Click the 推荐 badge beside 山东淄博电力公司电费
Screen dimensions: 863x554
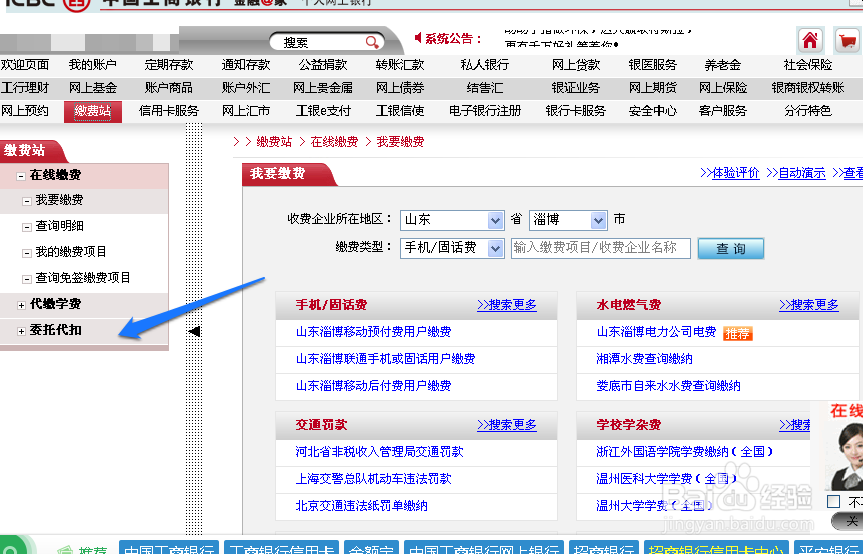[x=737, y=333]
